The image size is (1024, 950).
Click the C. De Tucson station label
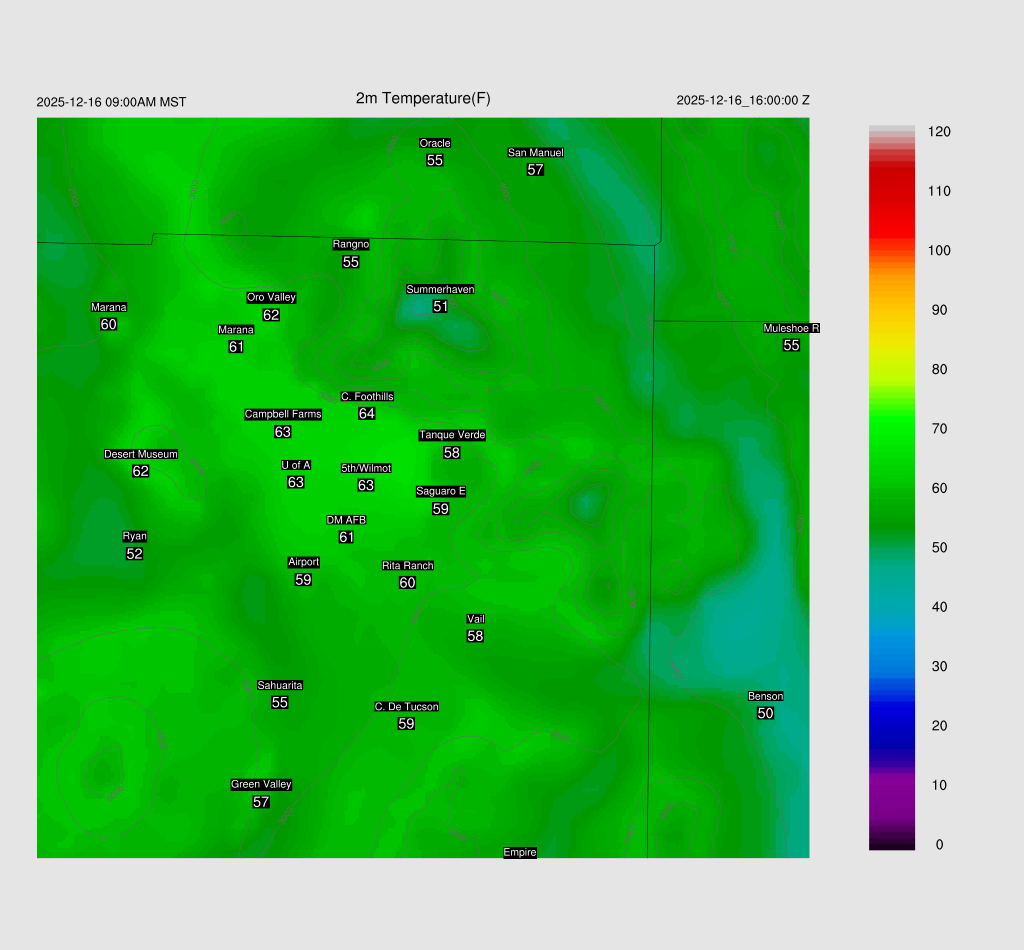tap(406, 707)
